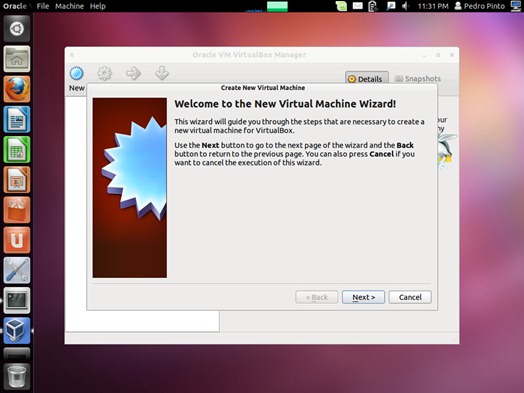
Task: Maximize the VirtualBox Manager window
Action: coord(438,55)
